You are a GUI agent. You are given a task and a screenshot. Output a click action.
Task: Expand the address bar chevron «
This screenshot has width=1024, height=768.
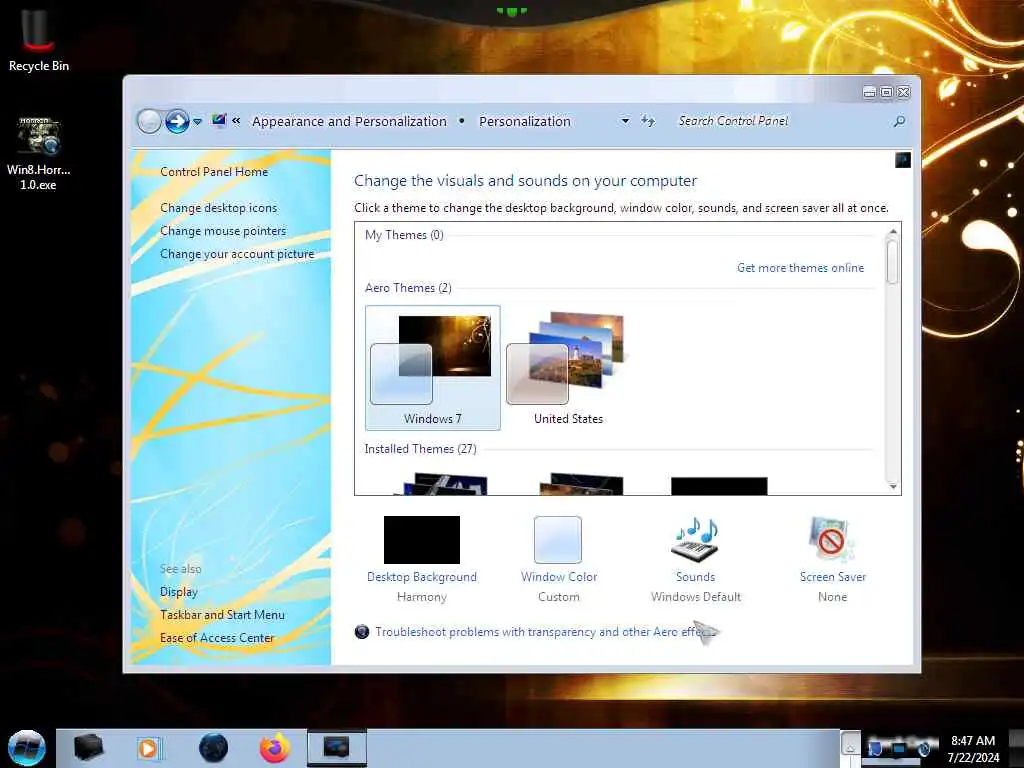(236, 121)
